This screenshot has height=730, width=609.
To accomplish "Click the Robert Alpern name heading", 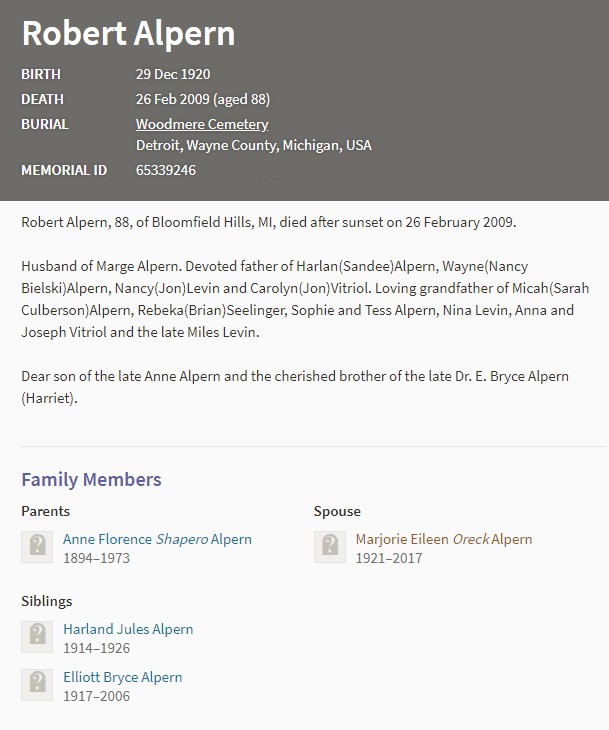I will (x=128, y=34).
